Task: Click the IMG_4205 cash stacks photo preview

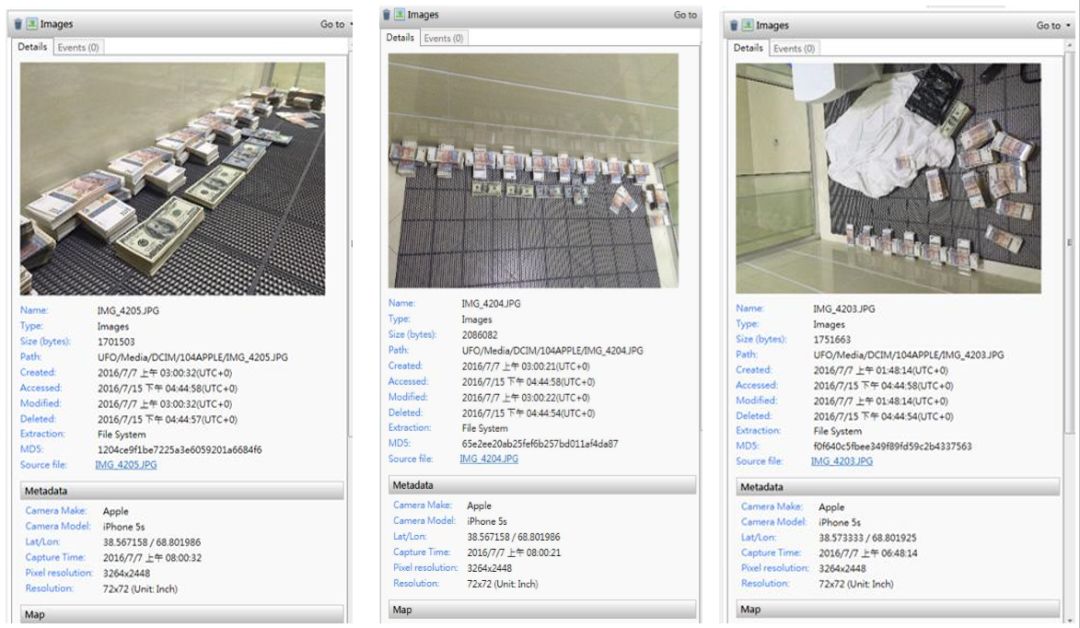Action: pos(172,179)
